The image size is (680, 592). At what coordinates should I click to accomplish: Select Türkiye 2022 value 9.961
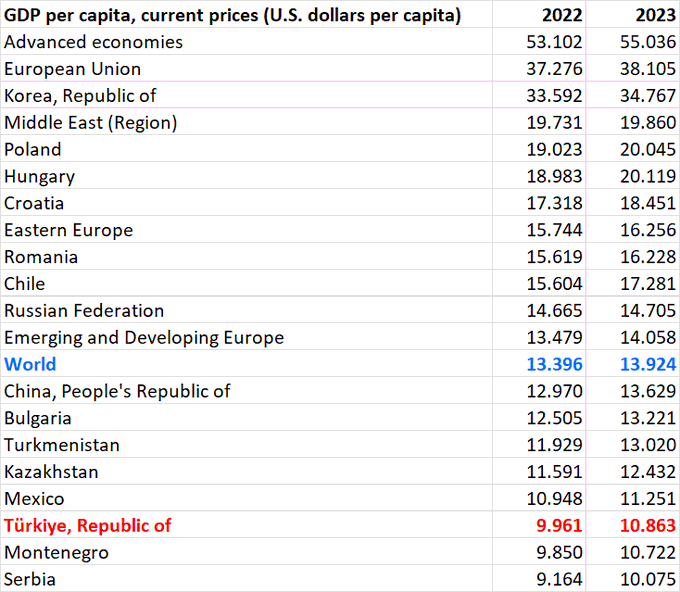pos(559,526)
